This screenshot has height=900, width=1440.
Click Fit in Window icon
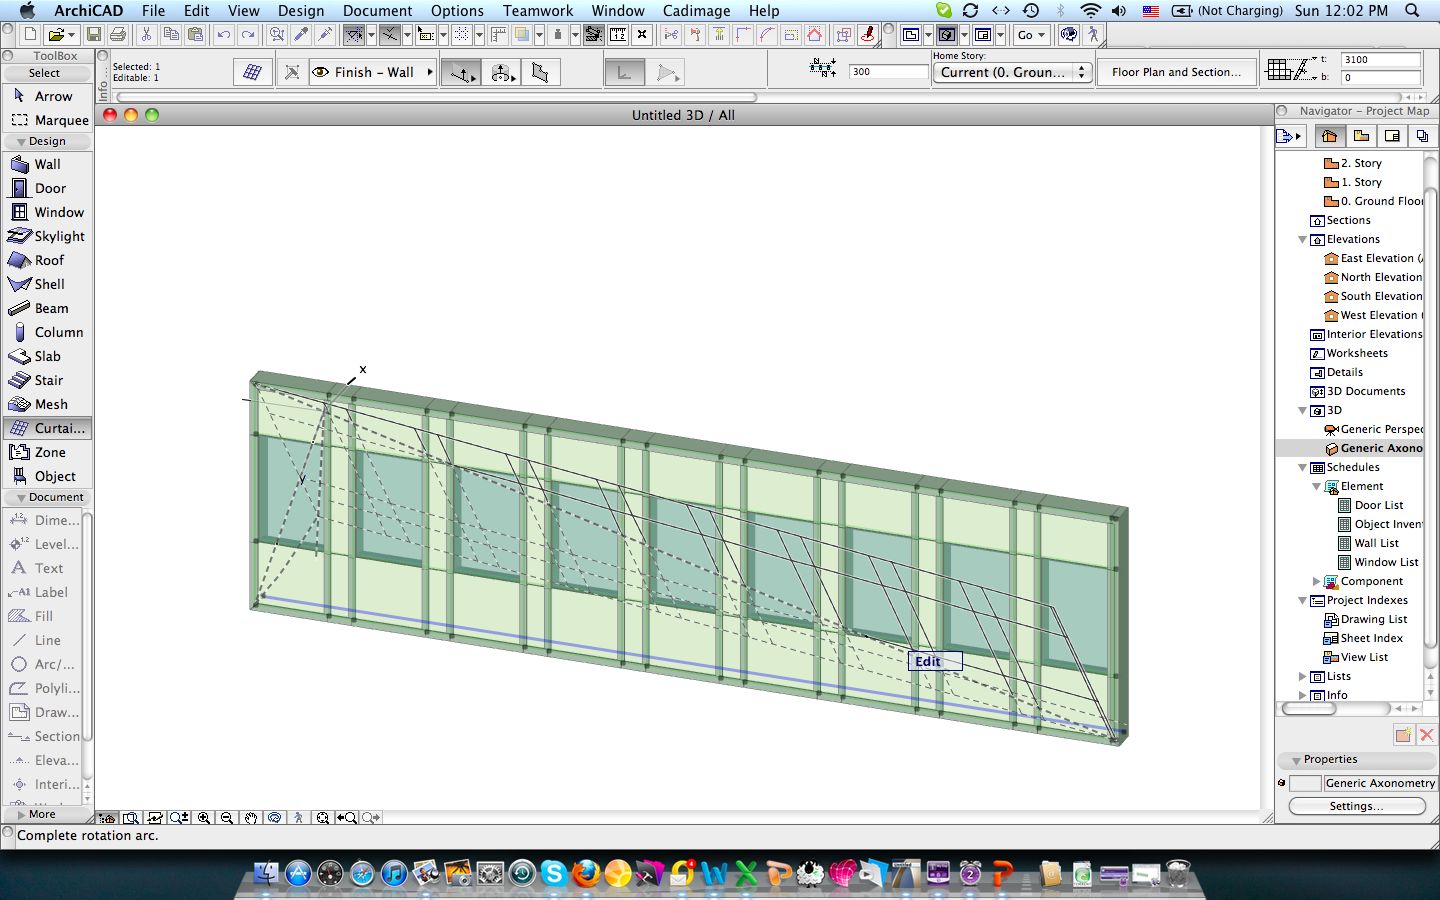[x=323, y=817]
